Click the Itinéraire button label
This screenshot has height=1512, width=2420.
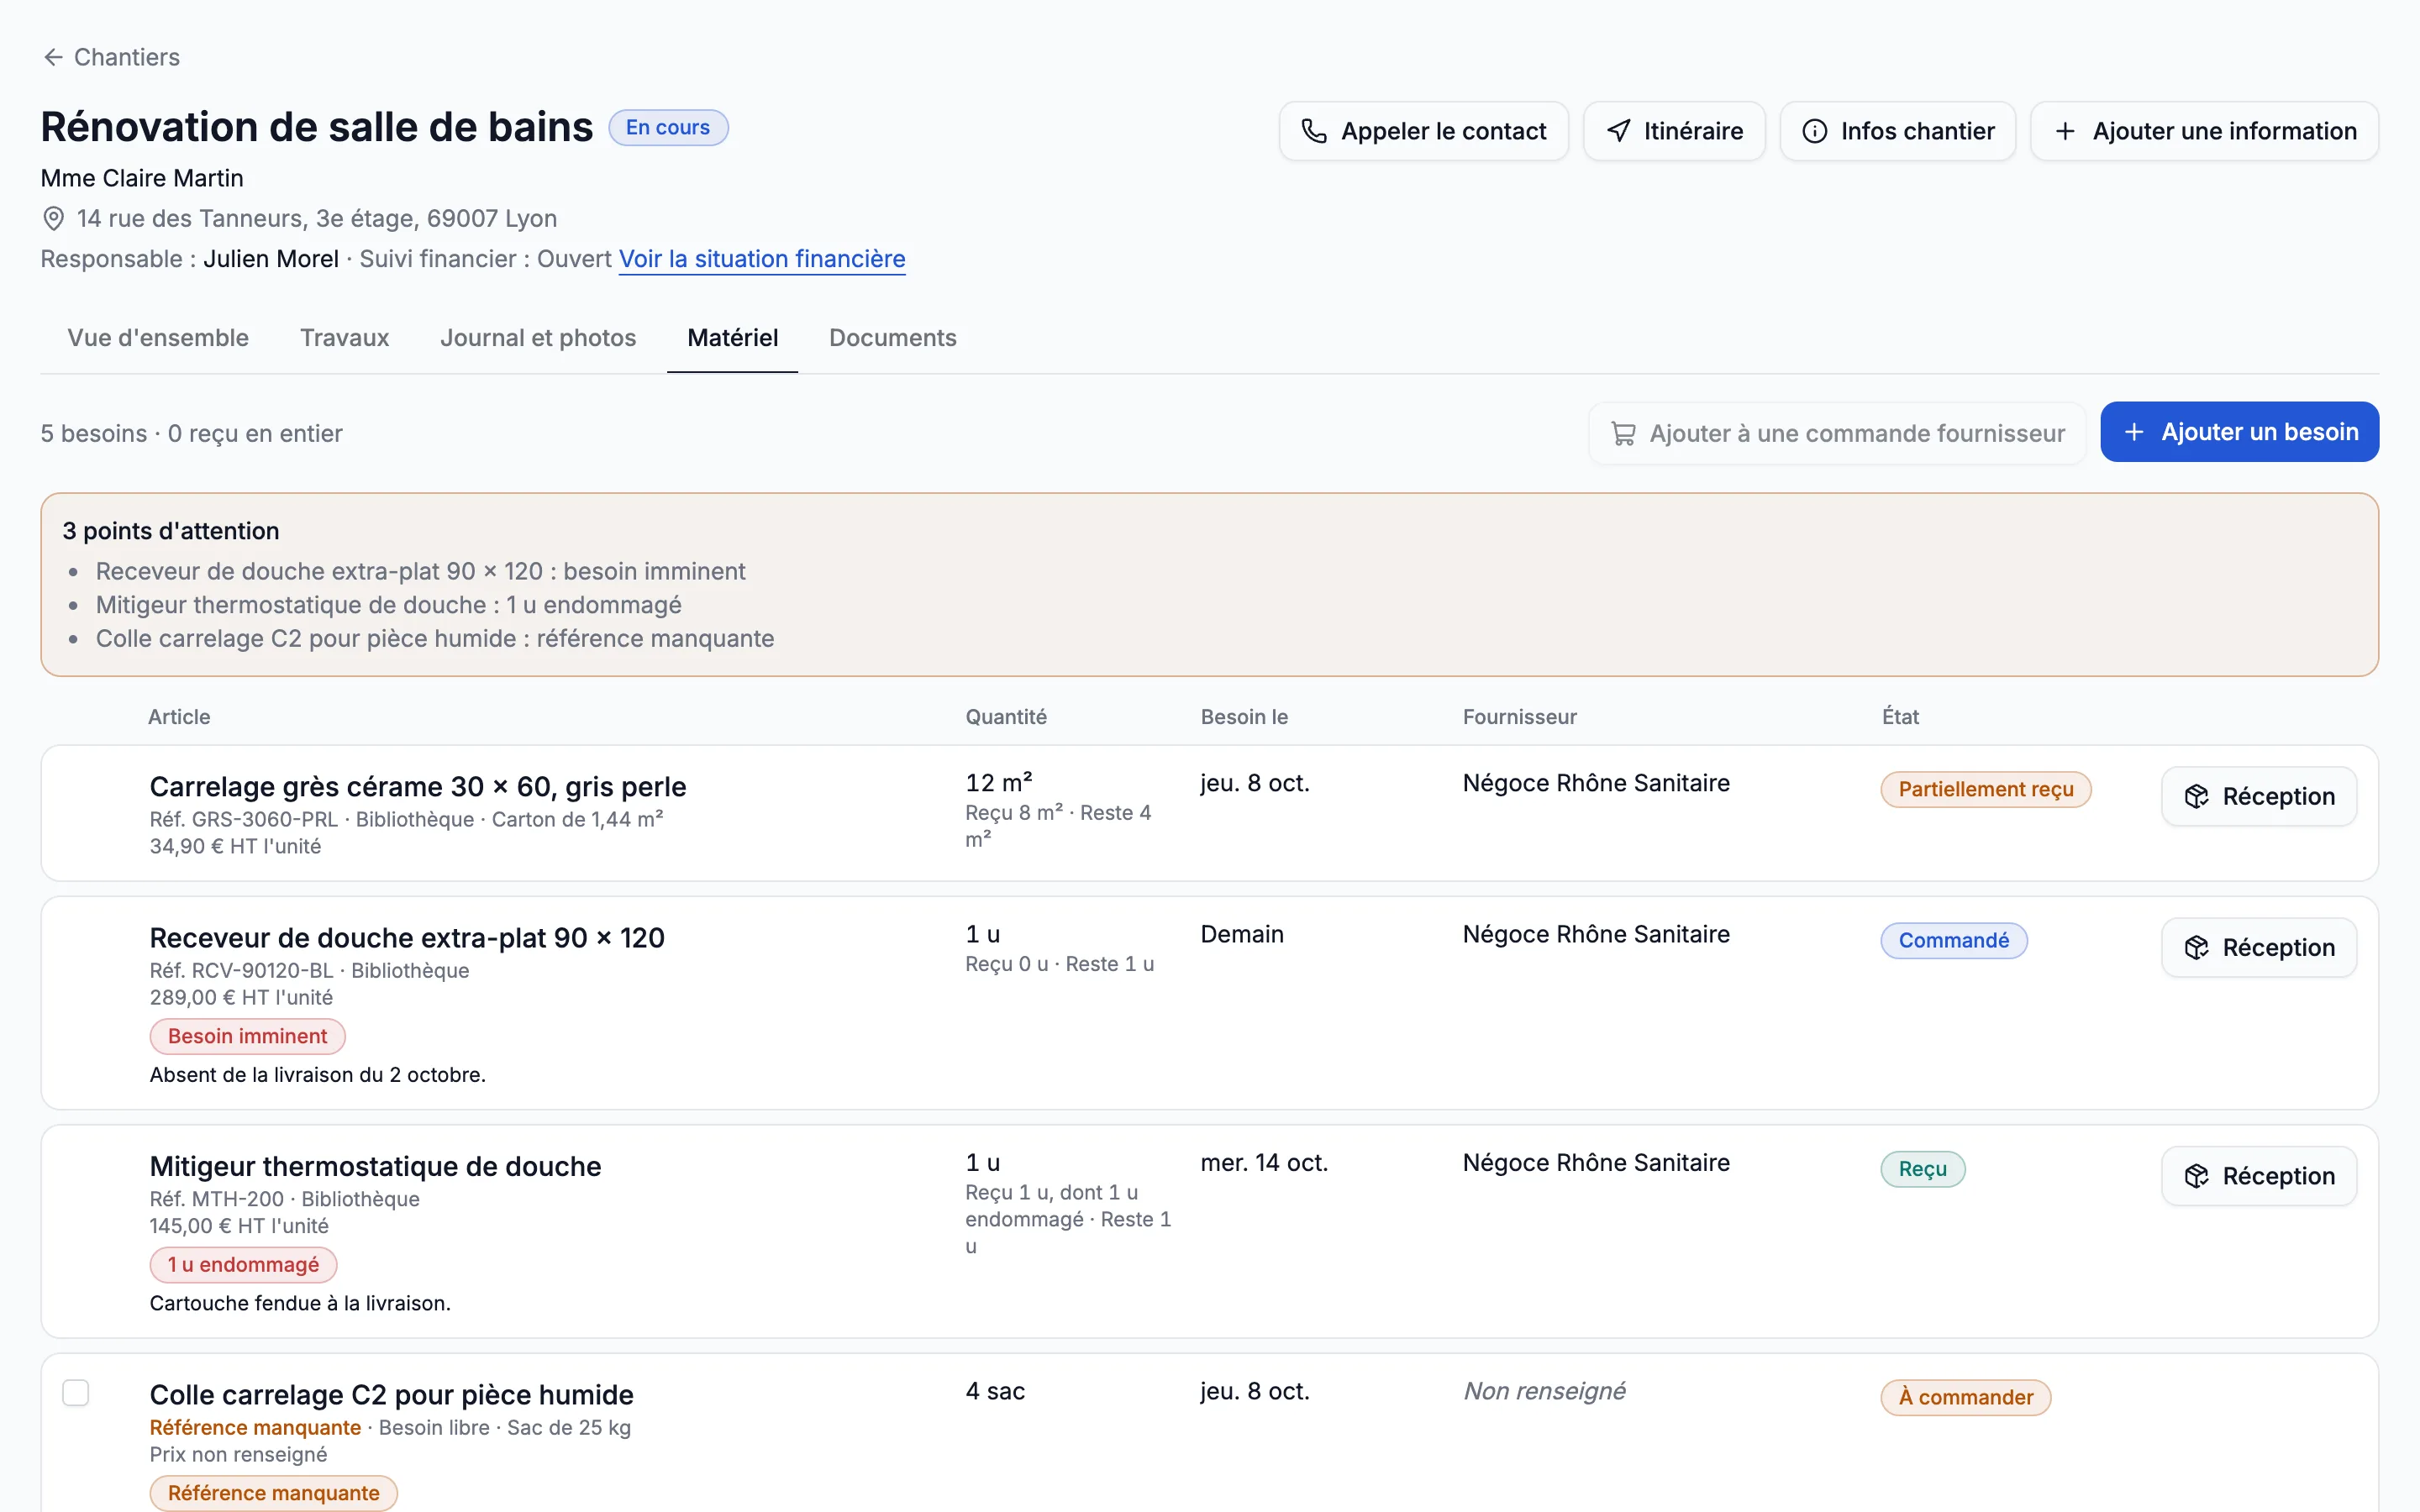coord(1693,131)
